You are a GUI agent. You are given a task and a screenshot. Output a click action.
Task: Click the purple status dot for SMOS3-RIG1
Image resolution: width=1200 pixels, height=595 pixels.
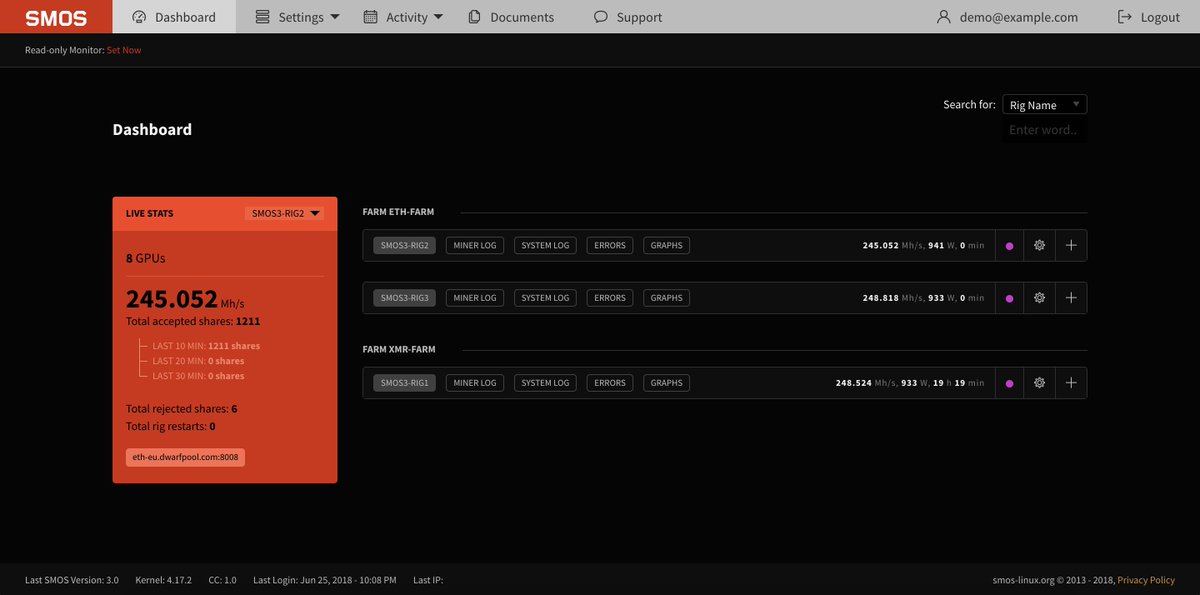(x=1009, y=382)
